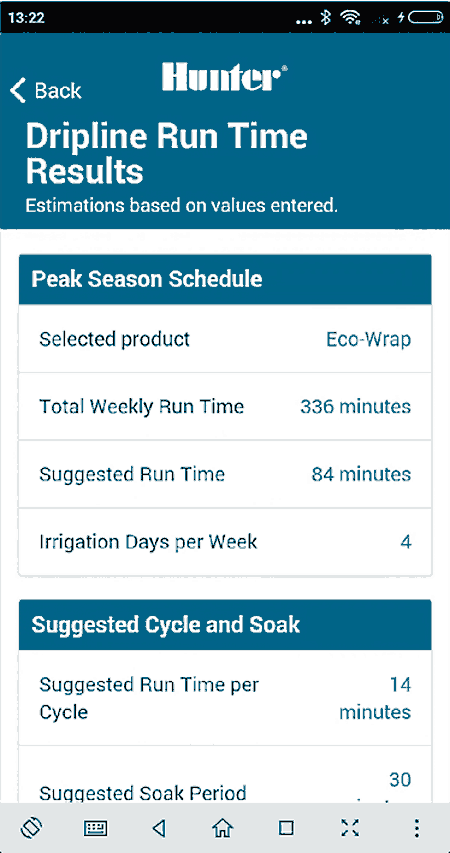Go back using the Back label
Screen dimensions: 450x853
58,90
